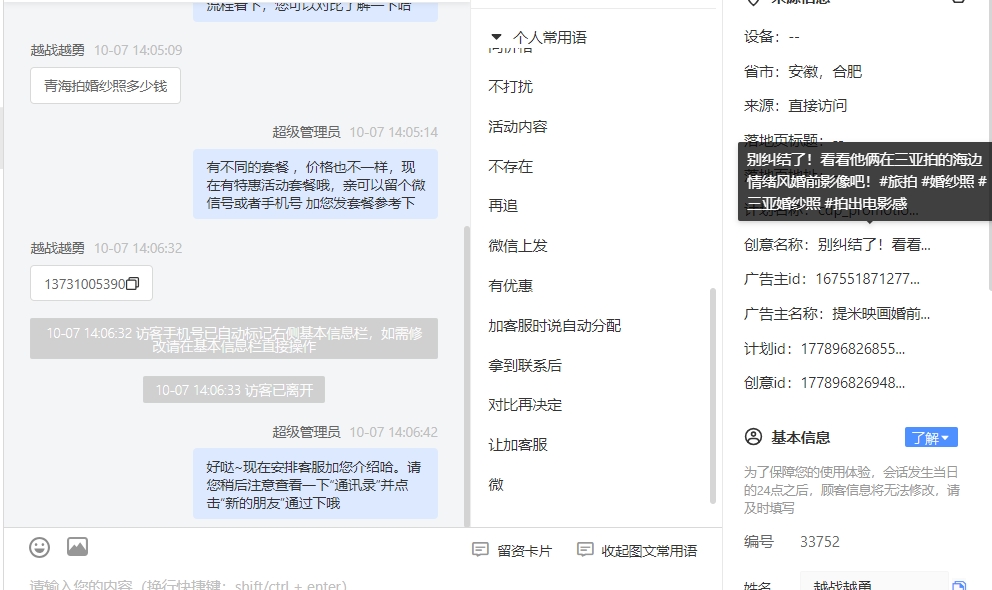Click 超级管理员 label at 14:06:42
992x590 pixels.
click(306, 432)
